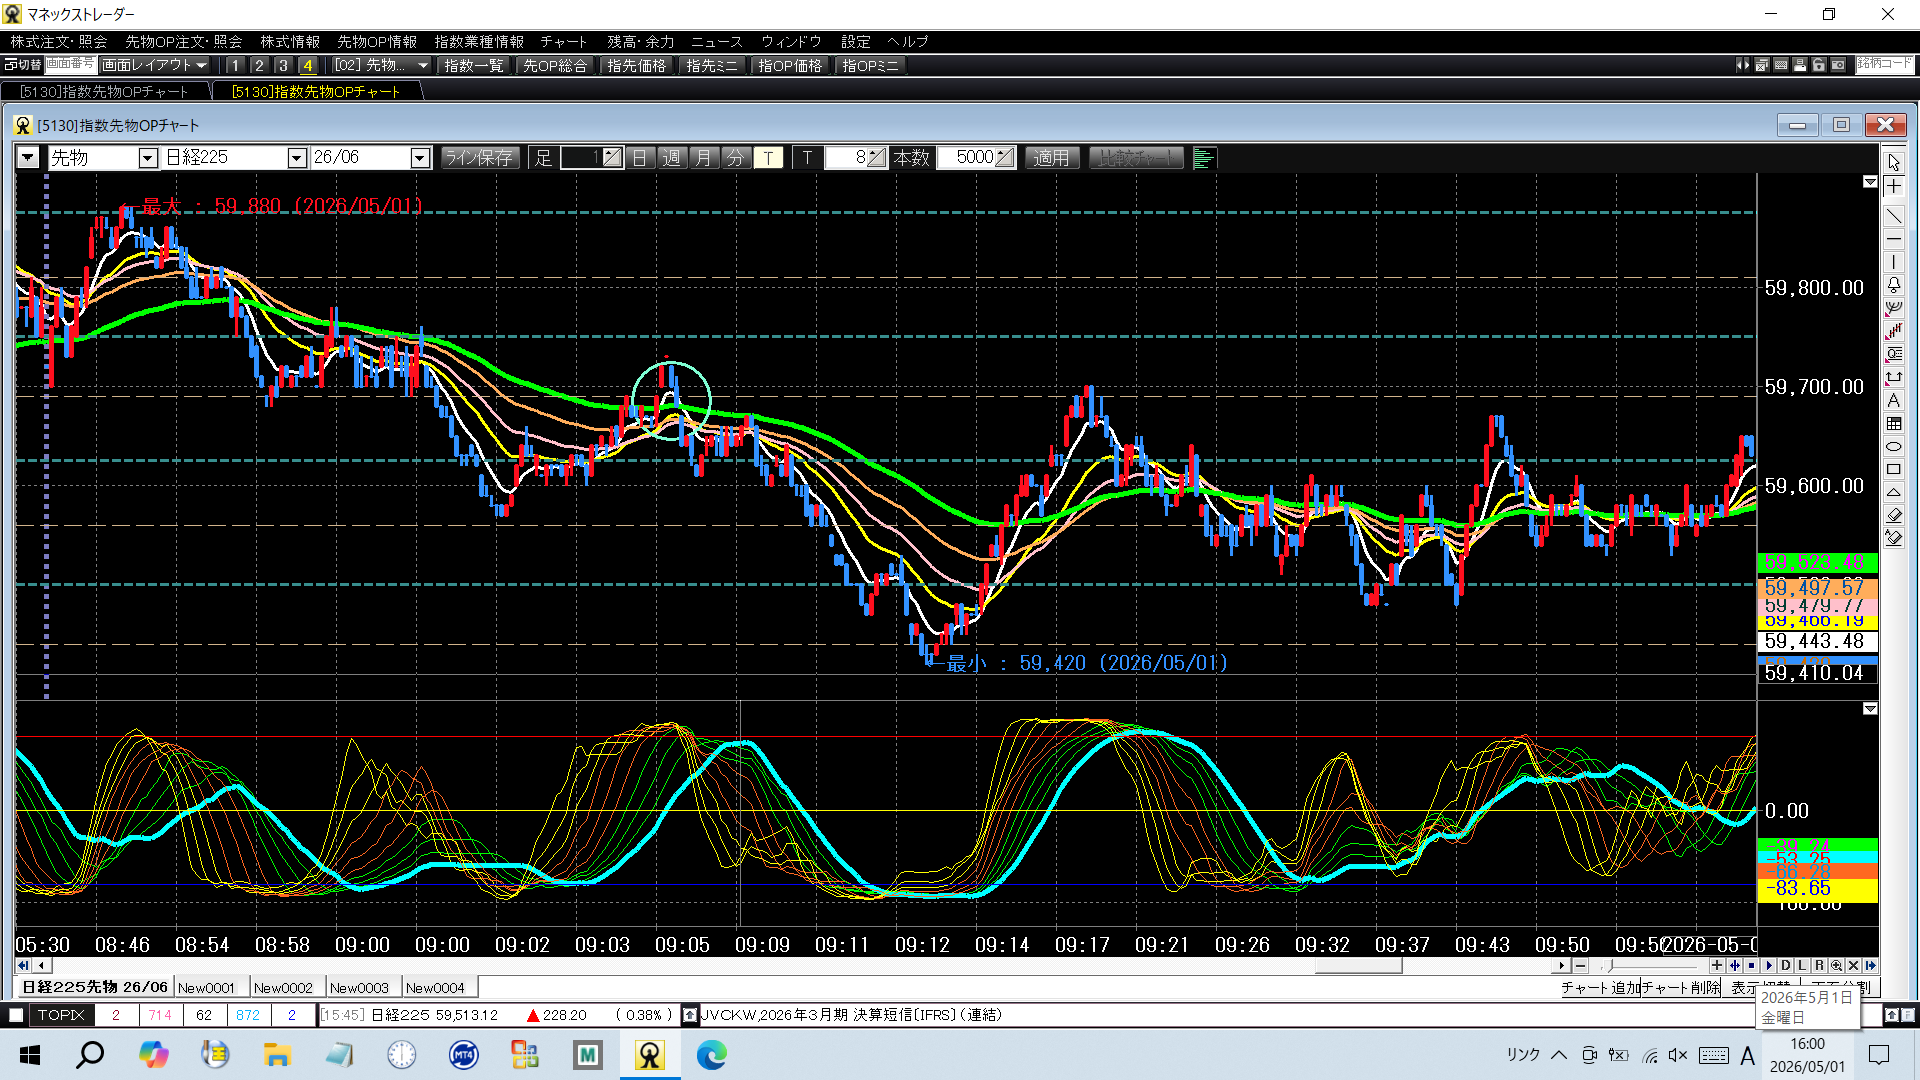
Task: Toggle the weekly 週 timeframe button
Action: [x=672, y=158]
